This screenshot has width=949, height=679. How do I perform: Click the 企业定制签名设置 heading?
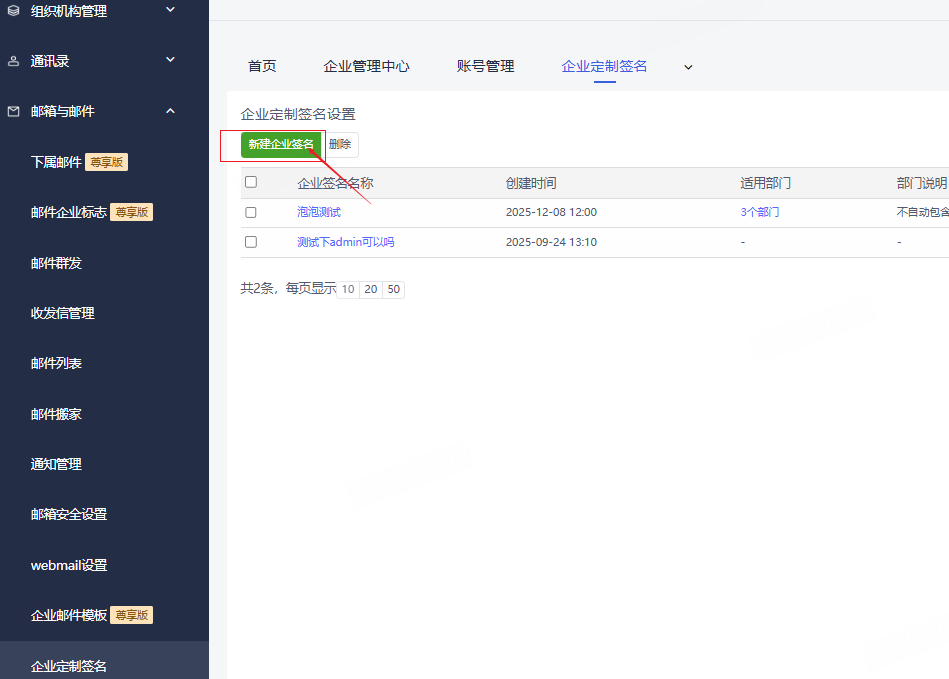pyautogui.click(x=298, y=114)
